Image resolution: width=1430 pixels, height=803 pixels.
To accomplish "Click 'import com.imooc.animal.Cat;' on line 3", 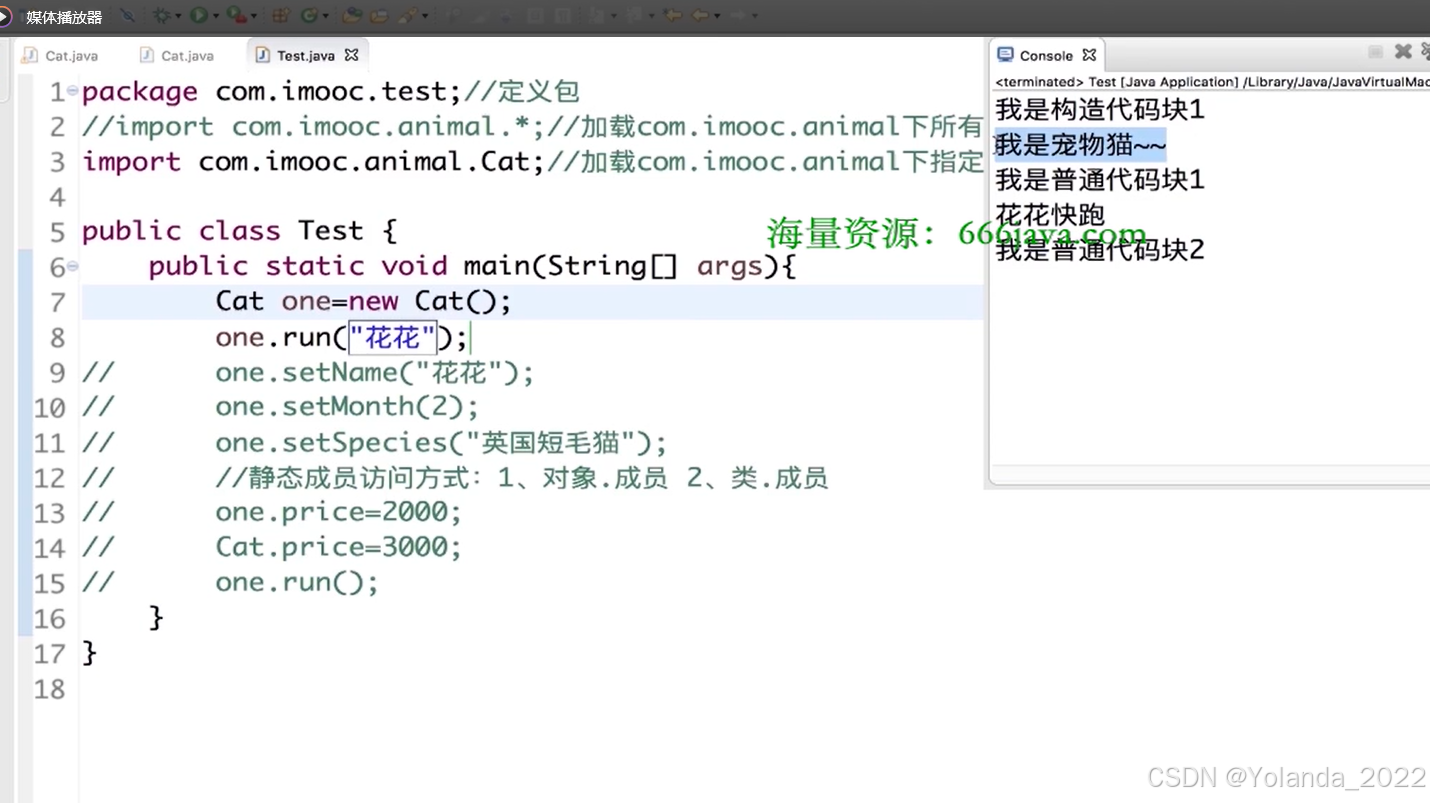I will pyautogui.click(x=313, y=161).
